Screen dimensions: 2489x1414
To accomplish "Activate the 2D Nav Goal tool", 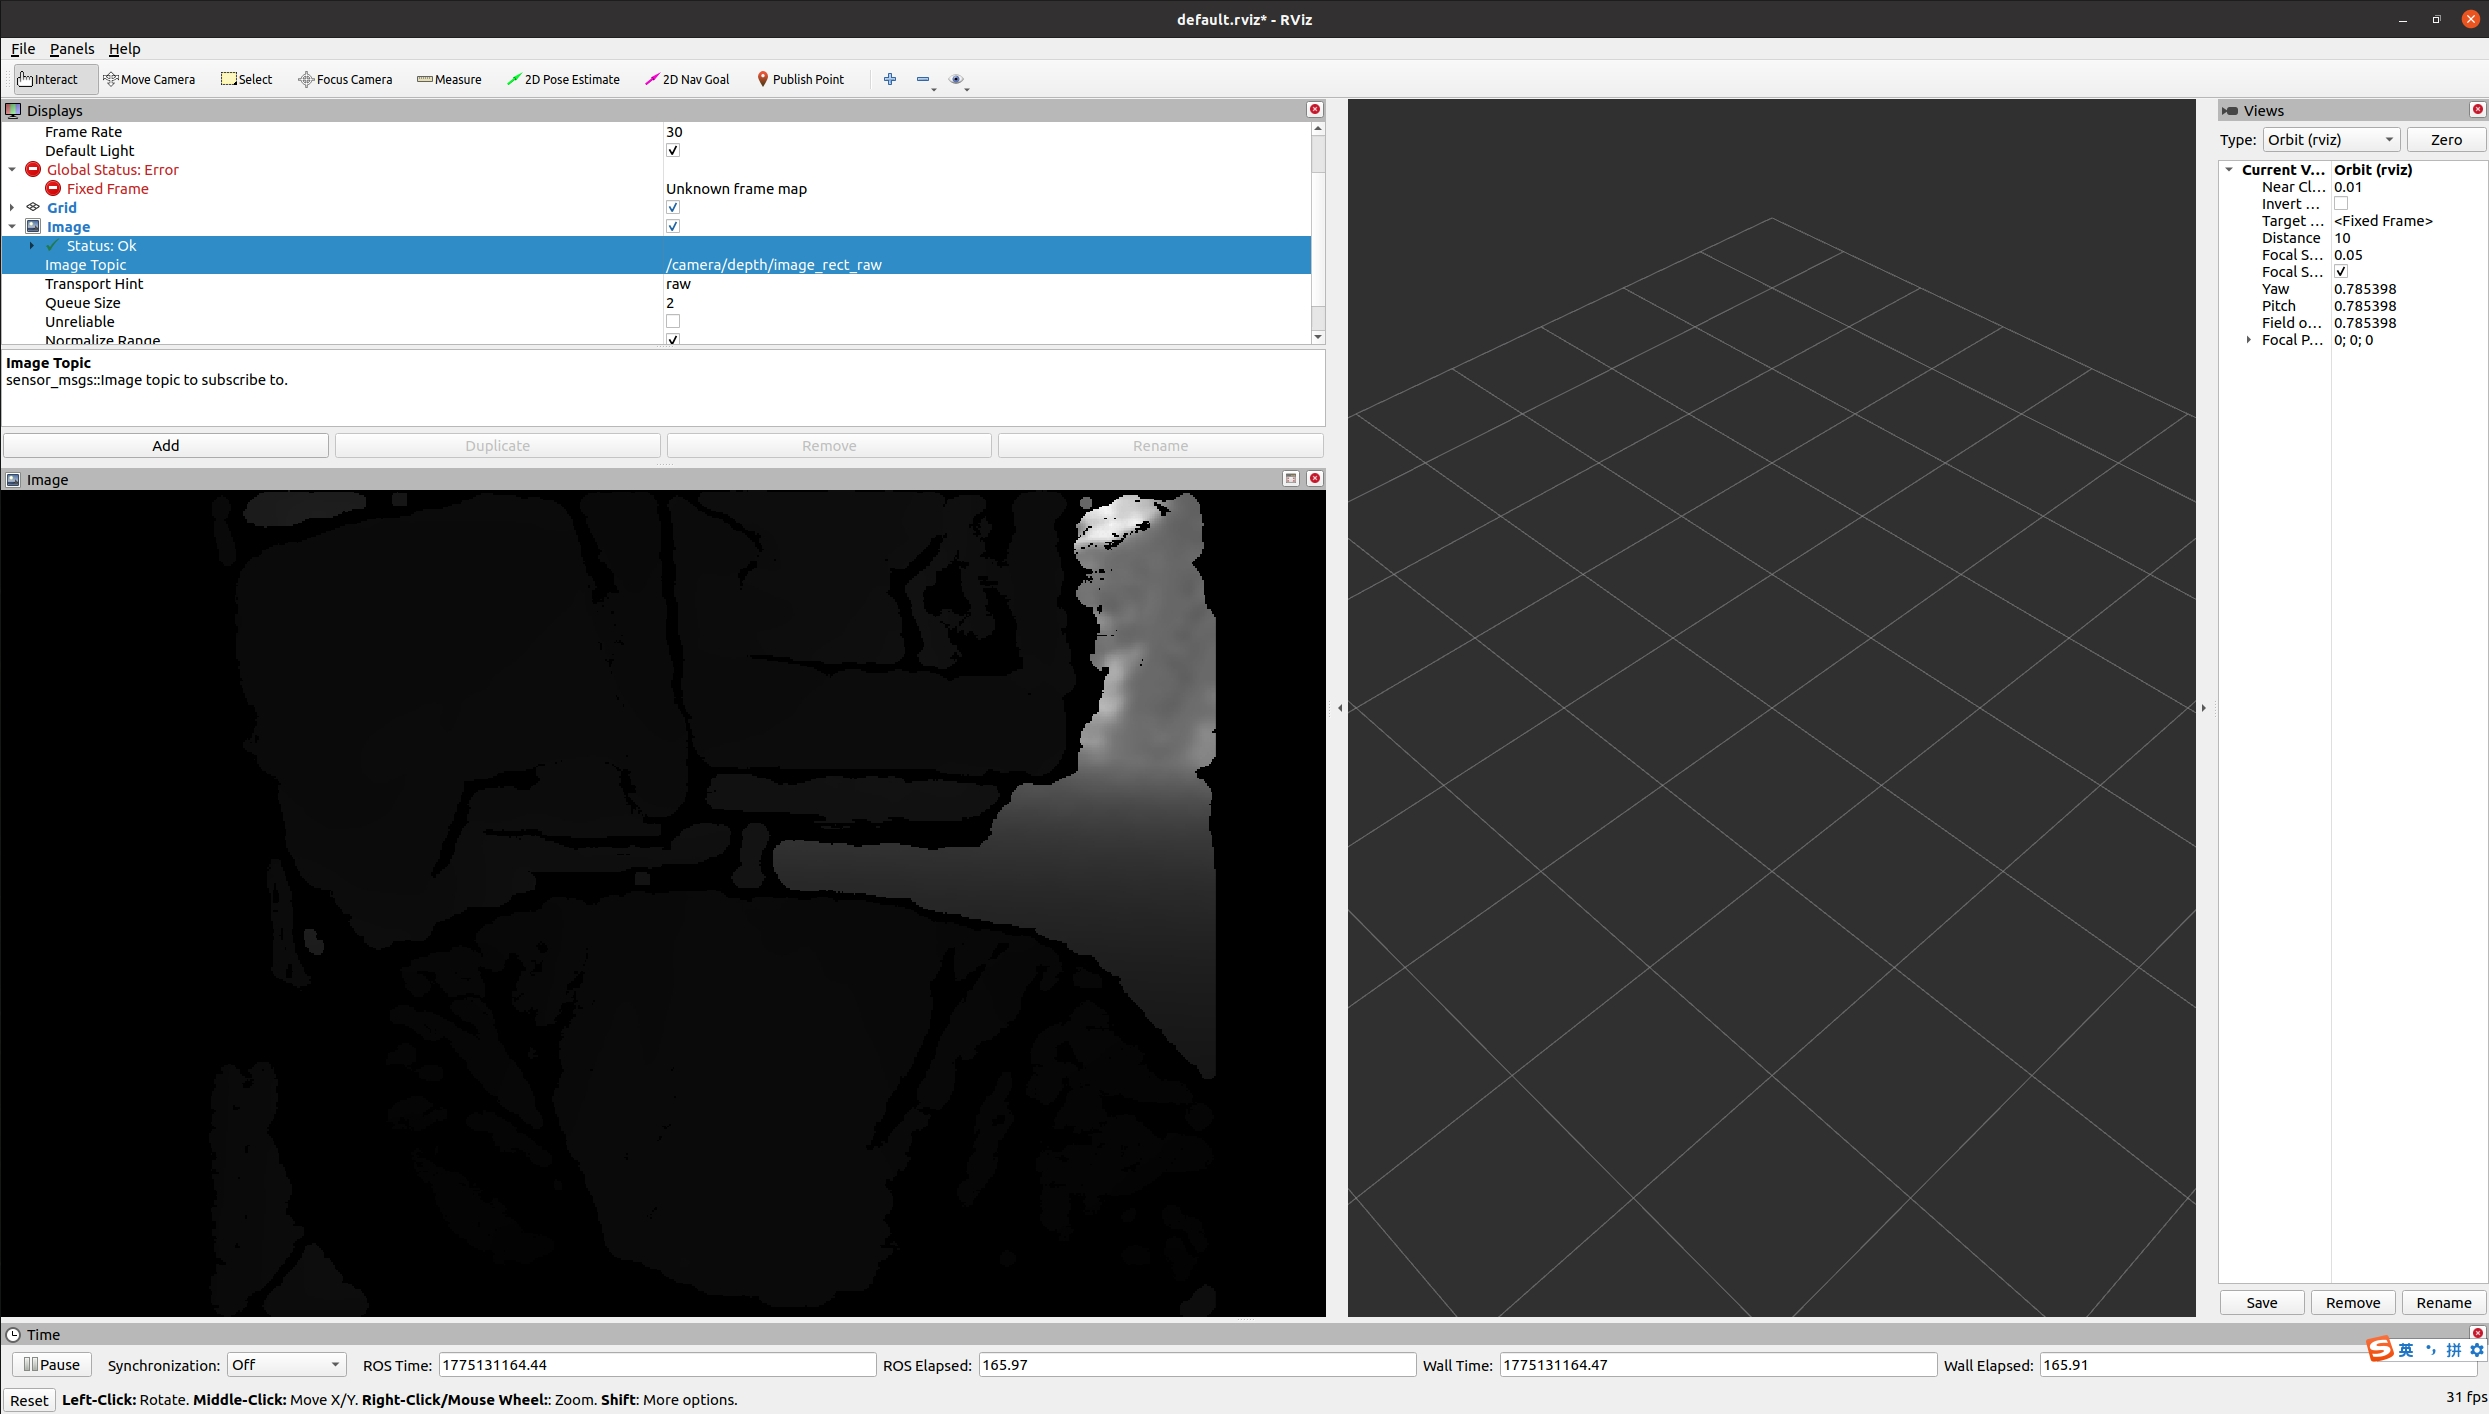I will point(687,79).
